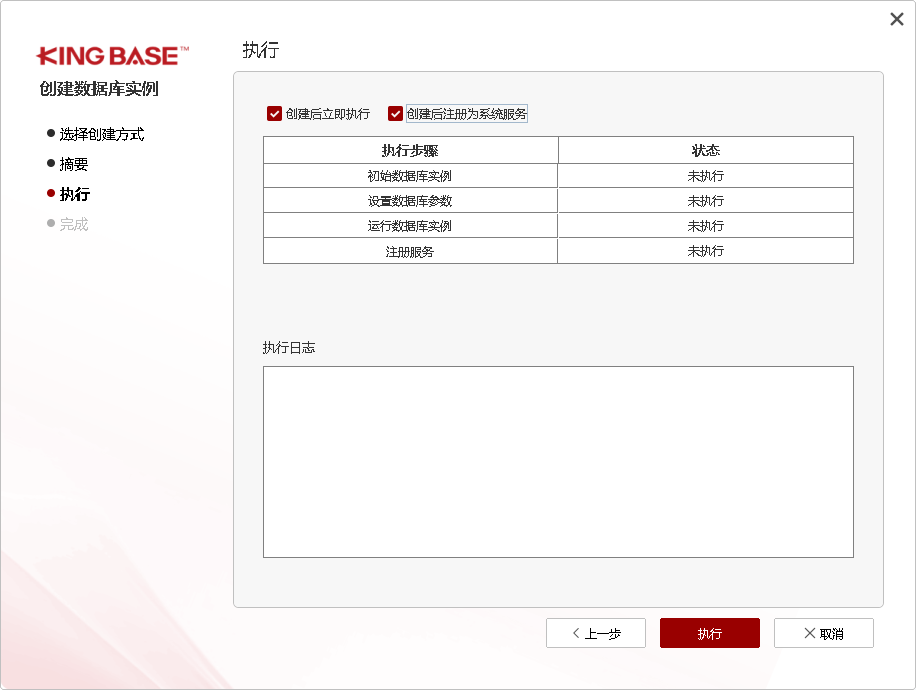The height and width of the screenshot is (690, 916).
Task: Go to 摘要 step in sidebar
Action: point(73,164)
